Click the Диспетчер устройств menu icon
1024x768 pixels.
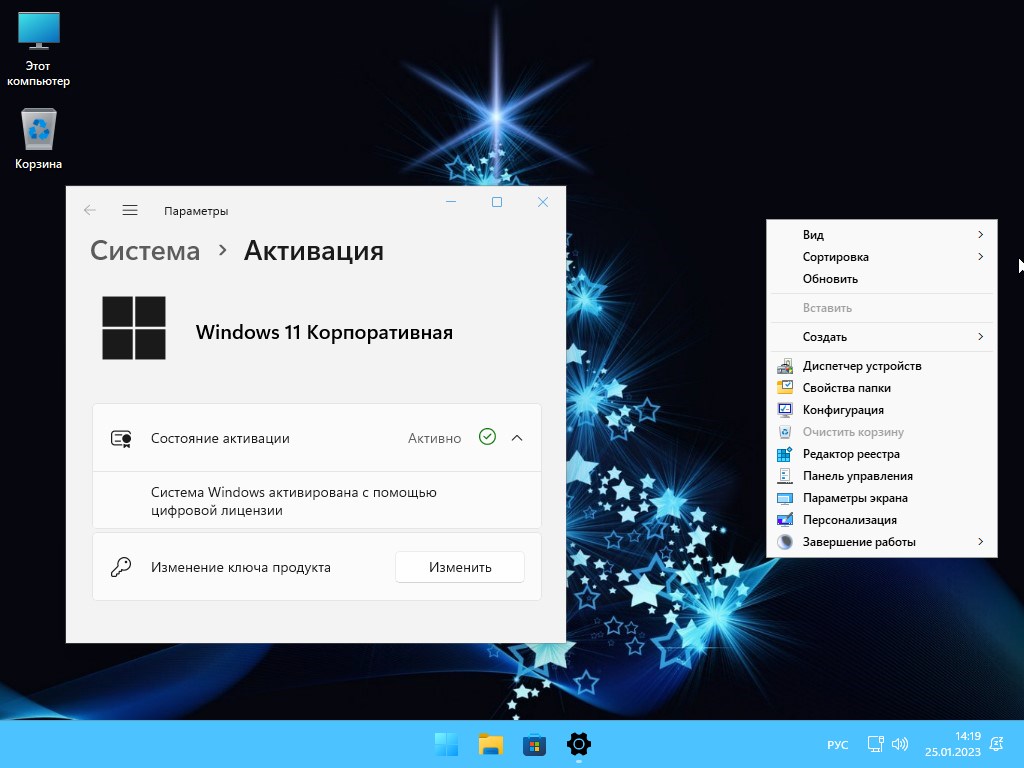785,366
